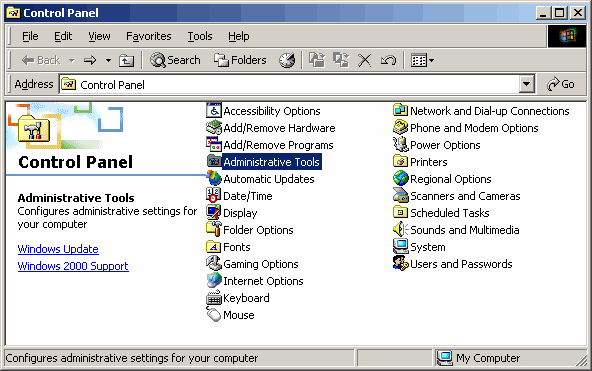Open the Tools menu

(200, 36)
